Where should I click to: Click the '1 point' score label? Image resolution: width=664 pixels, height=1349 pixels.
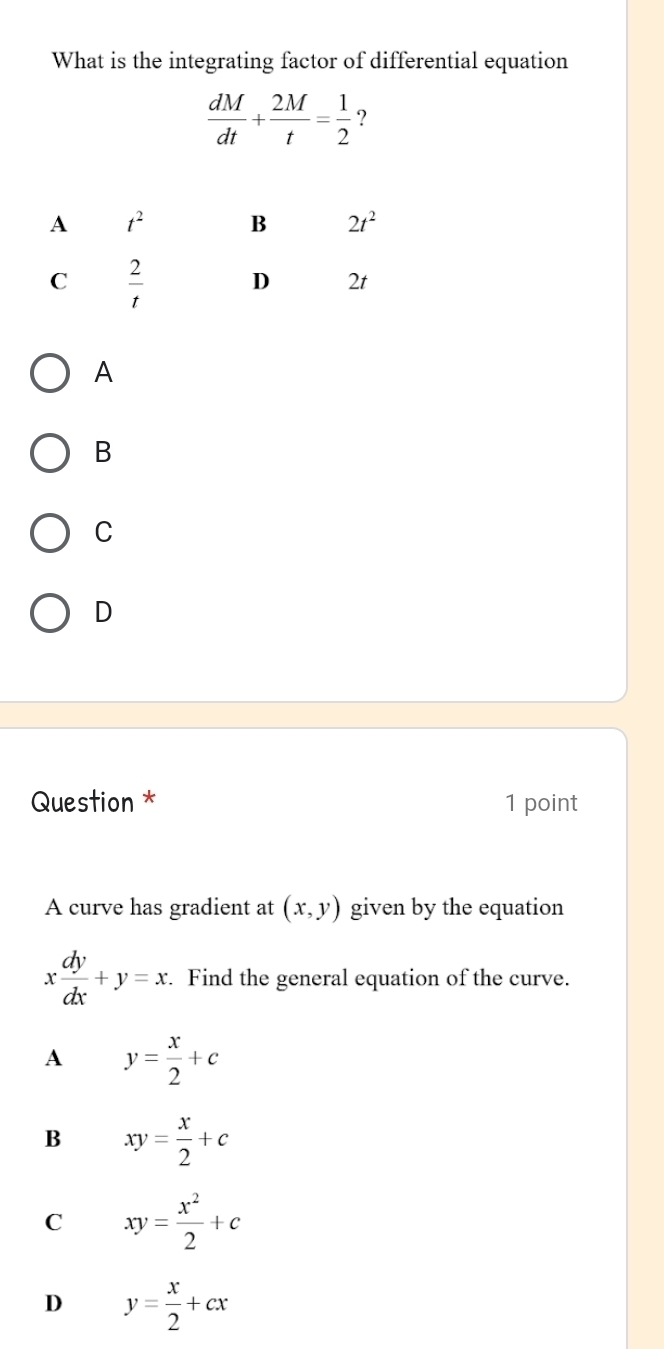541,803
